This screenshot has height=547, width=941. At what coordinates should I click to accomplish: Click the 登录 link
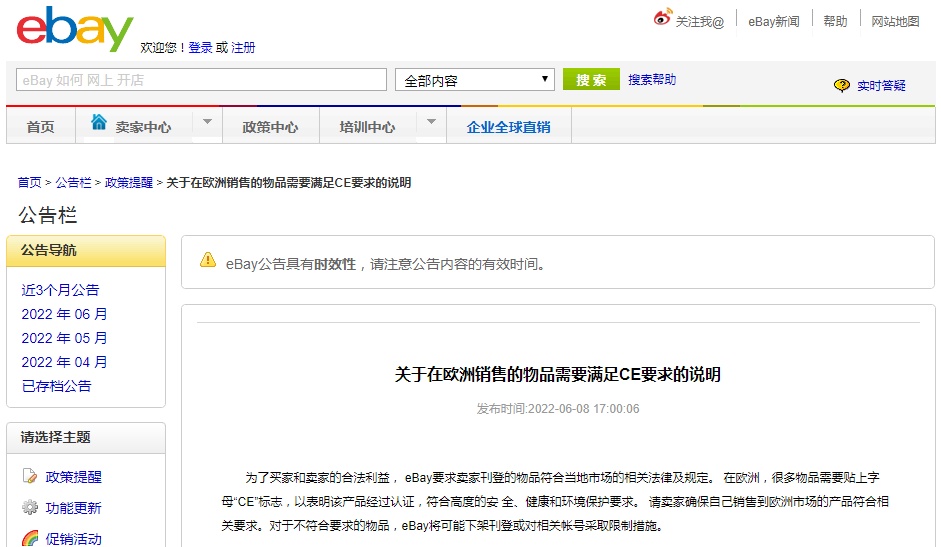pos(200,47)
